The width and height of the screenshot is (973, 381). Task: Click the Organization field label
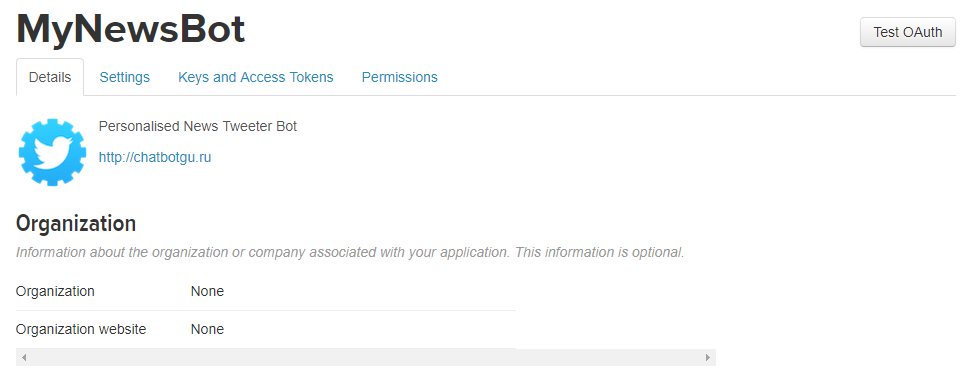(55, 292)
